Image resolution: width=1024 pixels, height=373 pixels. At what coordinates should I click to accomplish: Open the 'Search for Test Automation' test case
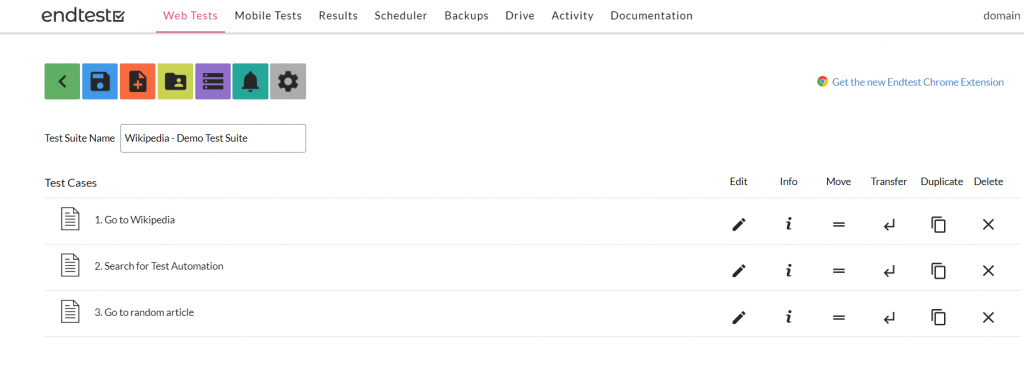click(159, 267)
